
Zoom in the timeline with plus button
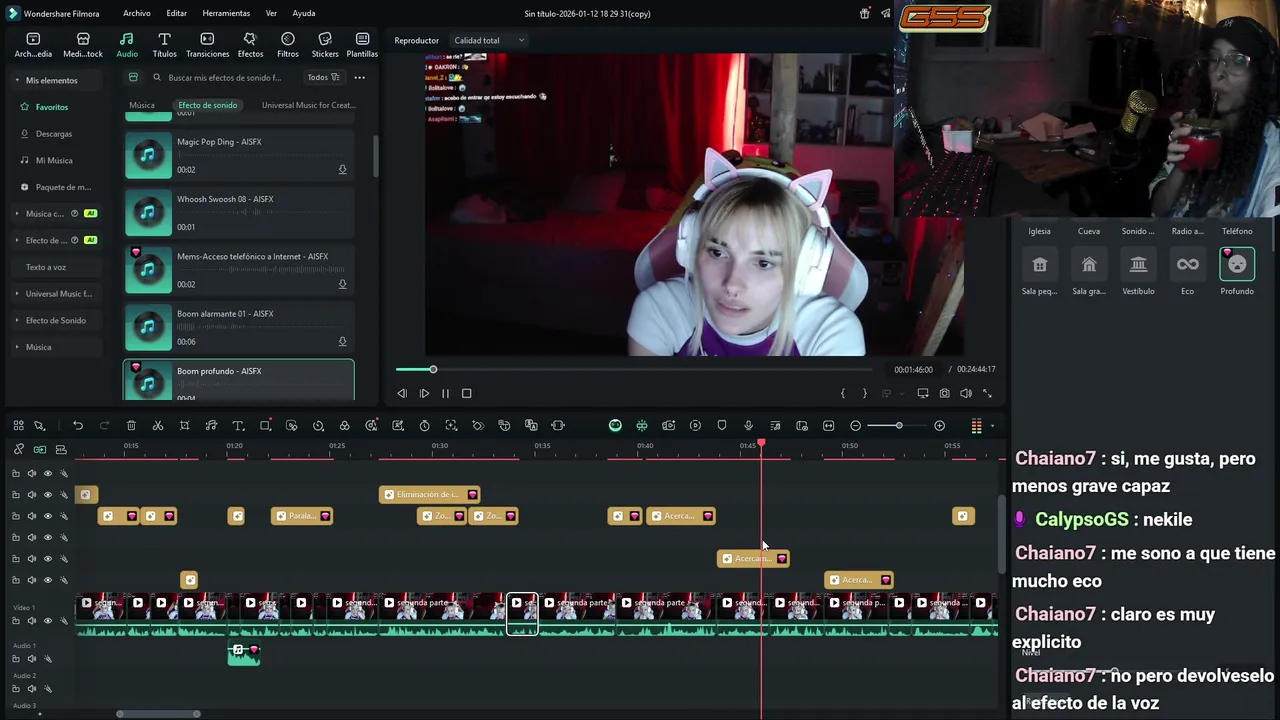pos(939,426)
